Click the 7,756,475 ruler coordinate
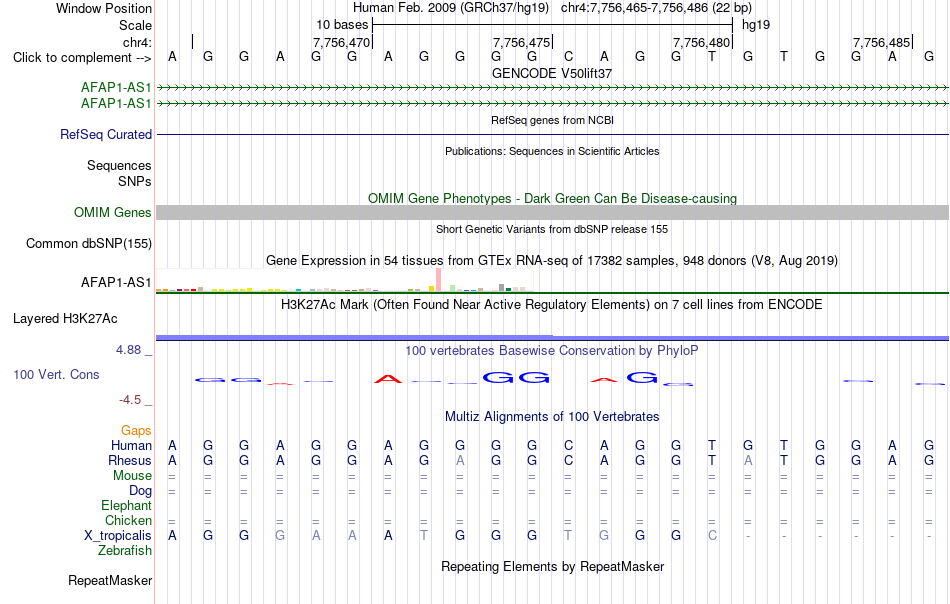The image size is (950, 604). [x=521, y=42]
